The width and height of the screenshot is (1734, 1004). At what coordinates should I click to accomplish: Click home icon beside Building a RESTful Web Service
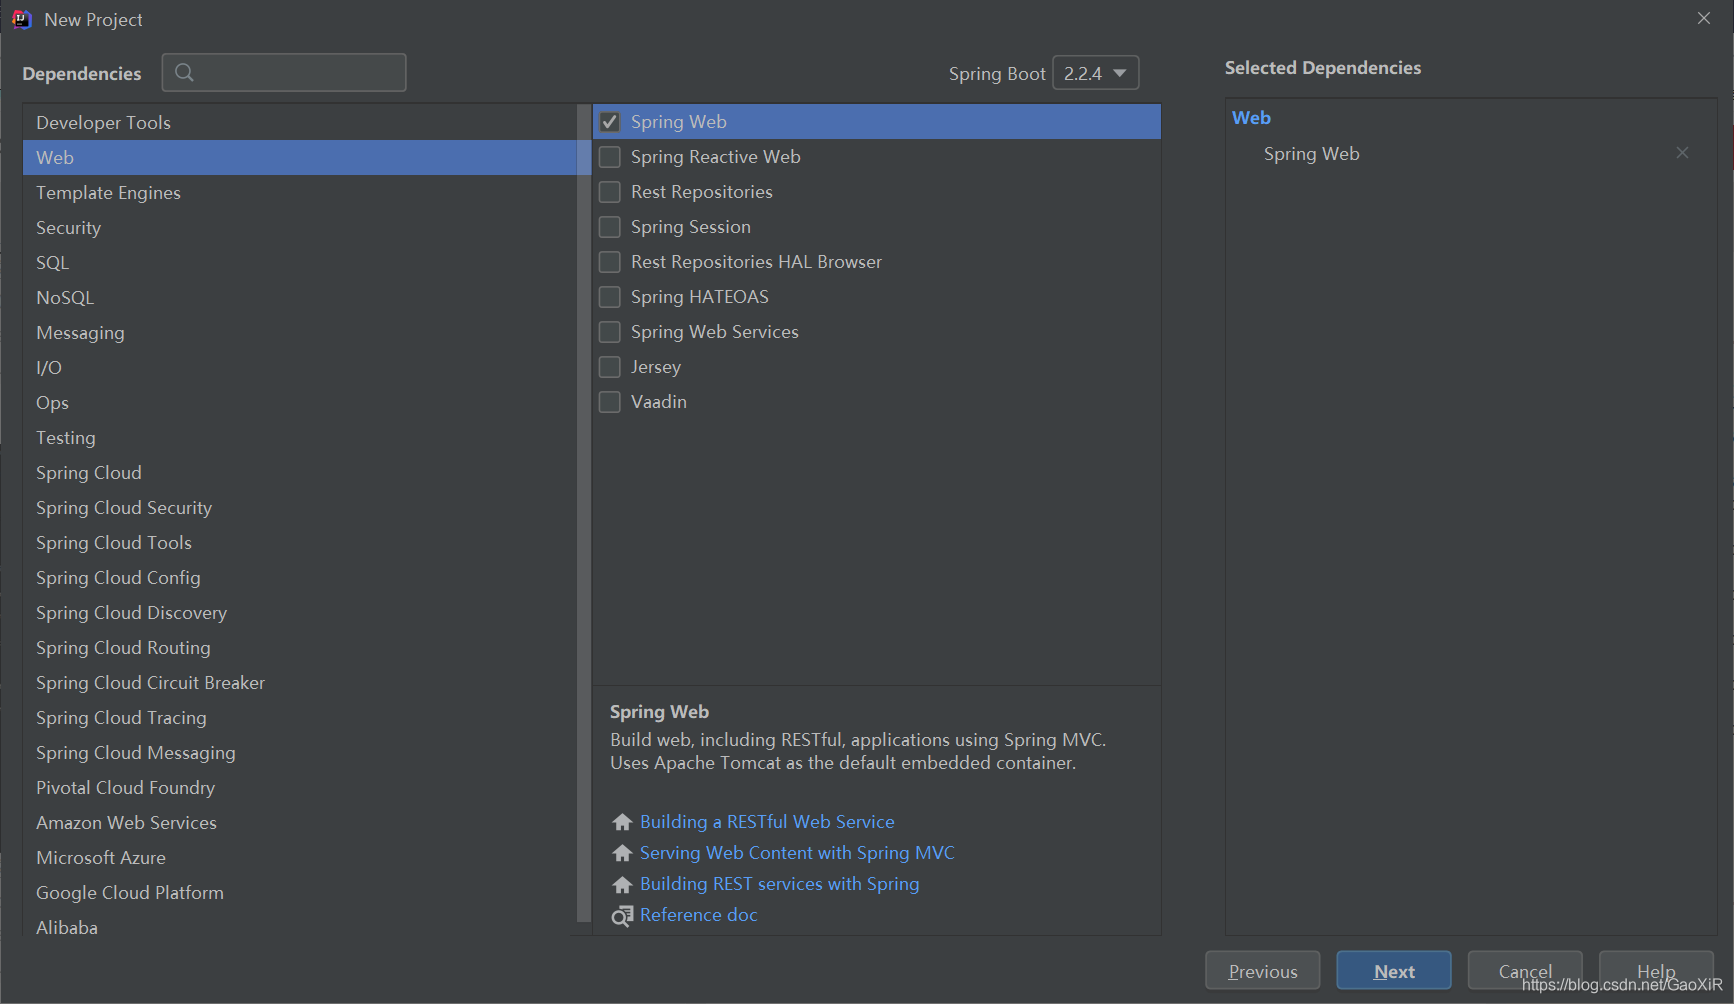(622, 822)
